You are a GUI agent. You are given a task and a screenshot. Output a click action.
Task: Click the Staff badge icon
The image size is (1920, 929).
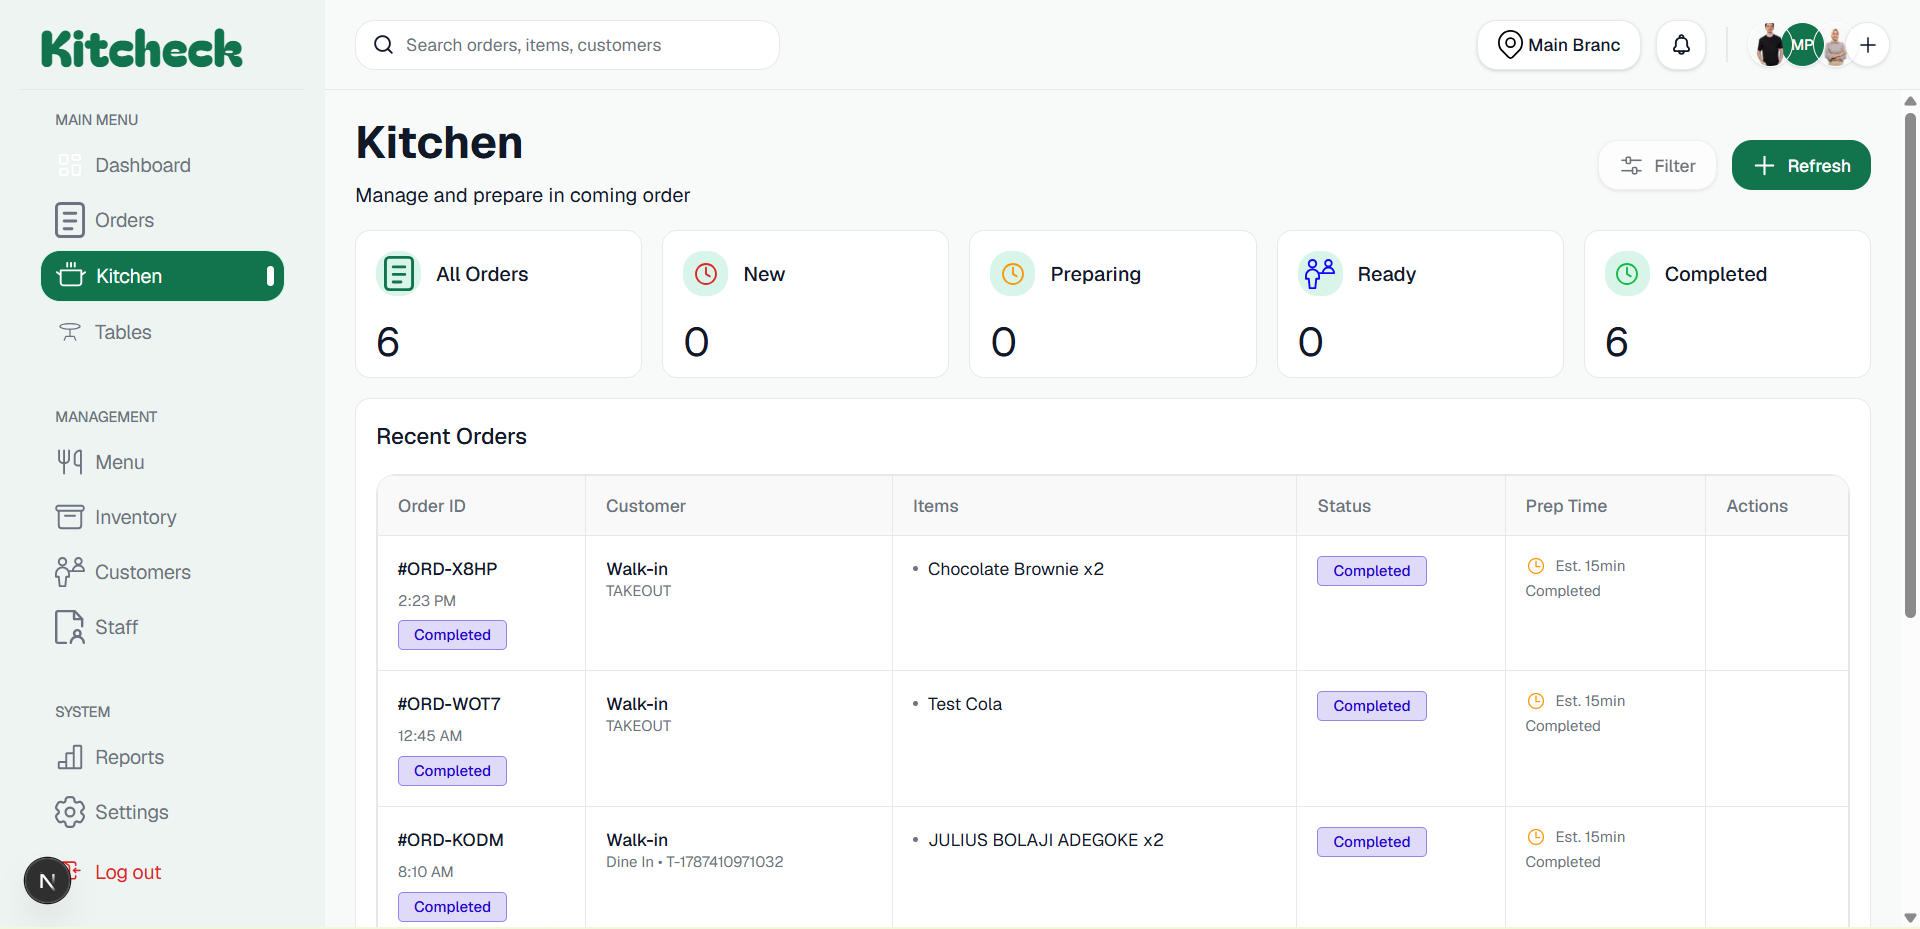[70, 627]
